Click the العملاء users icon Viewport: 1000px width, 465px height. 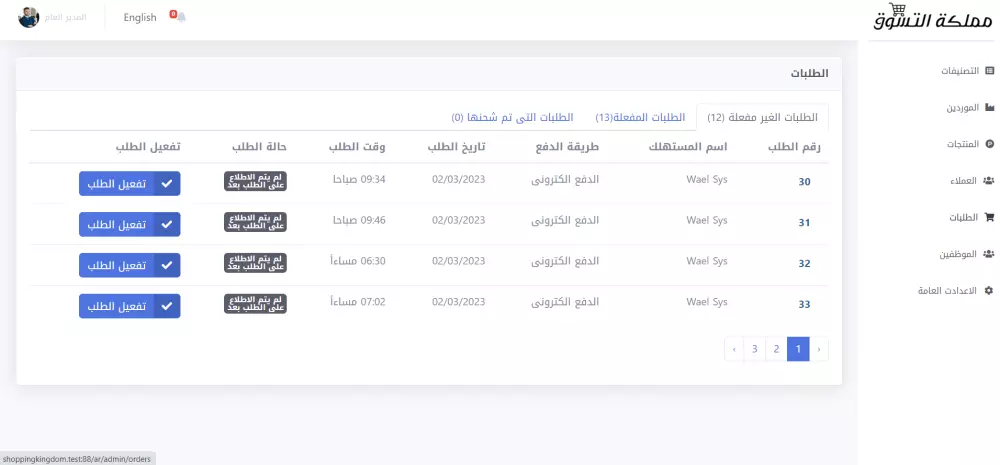989,180
